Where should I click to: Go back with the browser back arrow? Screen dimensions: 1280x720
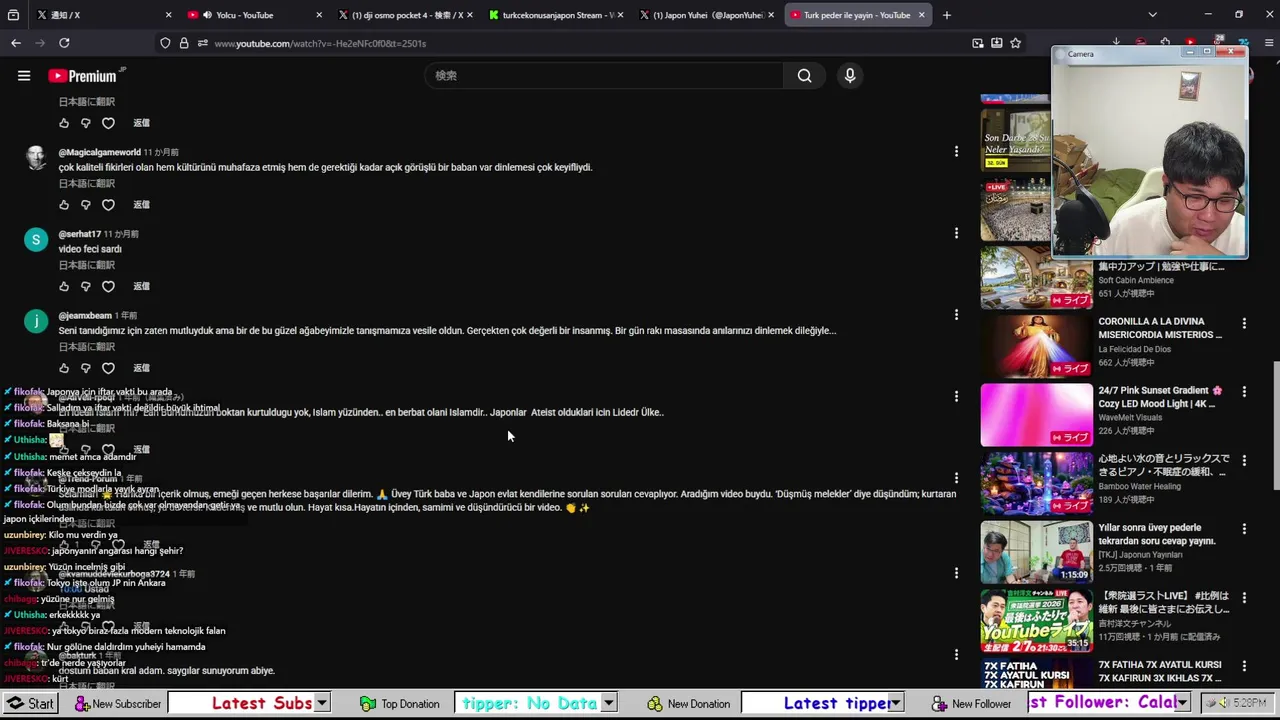tap(16, 43)
